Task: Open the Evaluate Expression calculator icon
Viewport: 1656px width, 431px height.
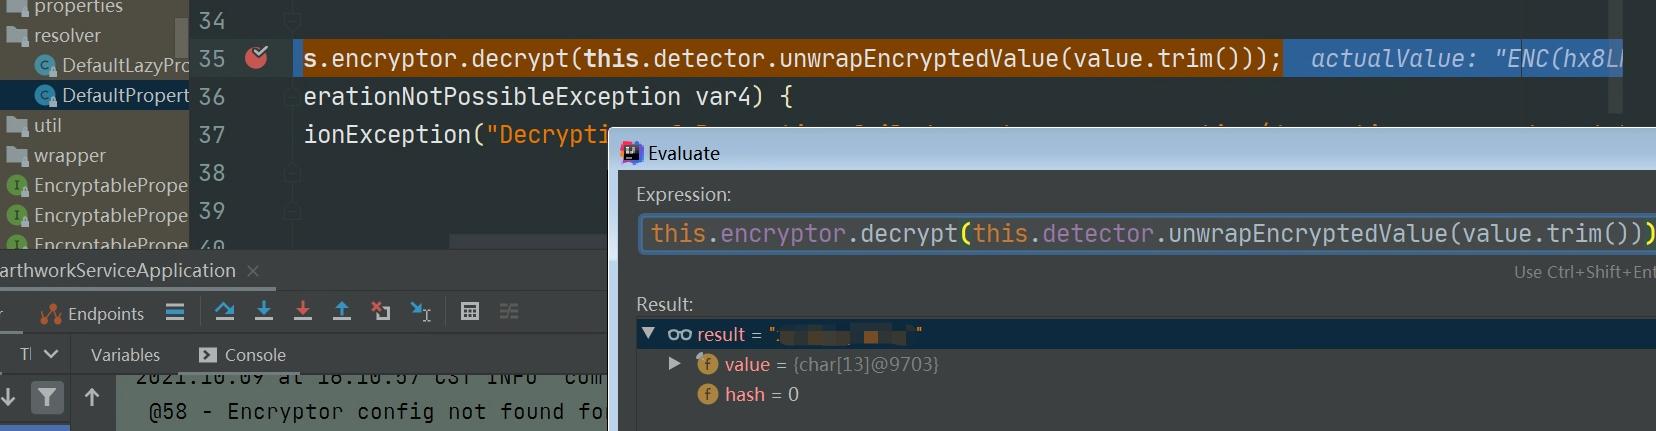Action: coord(470,312)
